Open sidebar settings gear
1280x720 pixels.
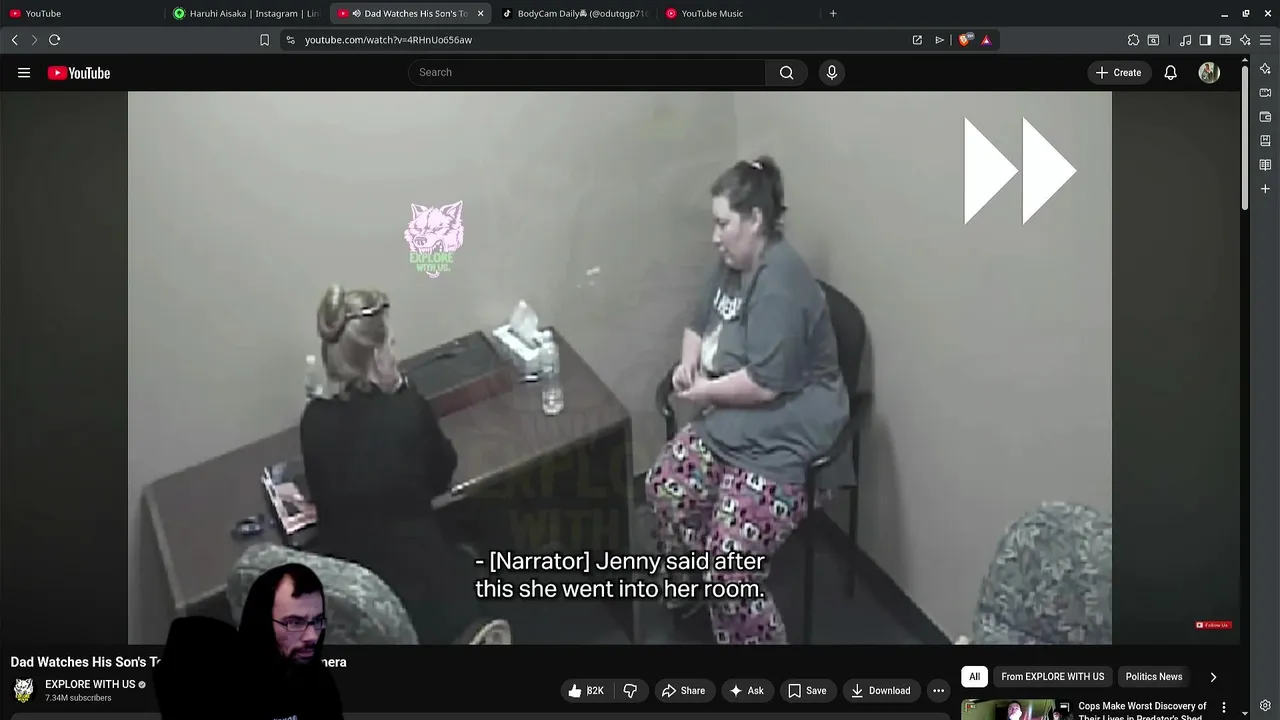1266,706
